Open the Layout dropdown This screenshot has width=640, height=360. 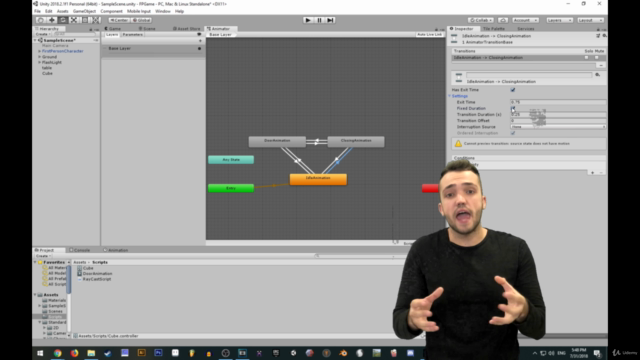click(x=590, y=20)
